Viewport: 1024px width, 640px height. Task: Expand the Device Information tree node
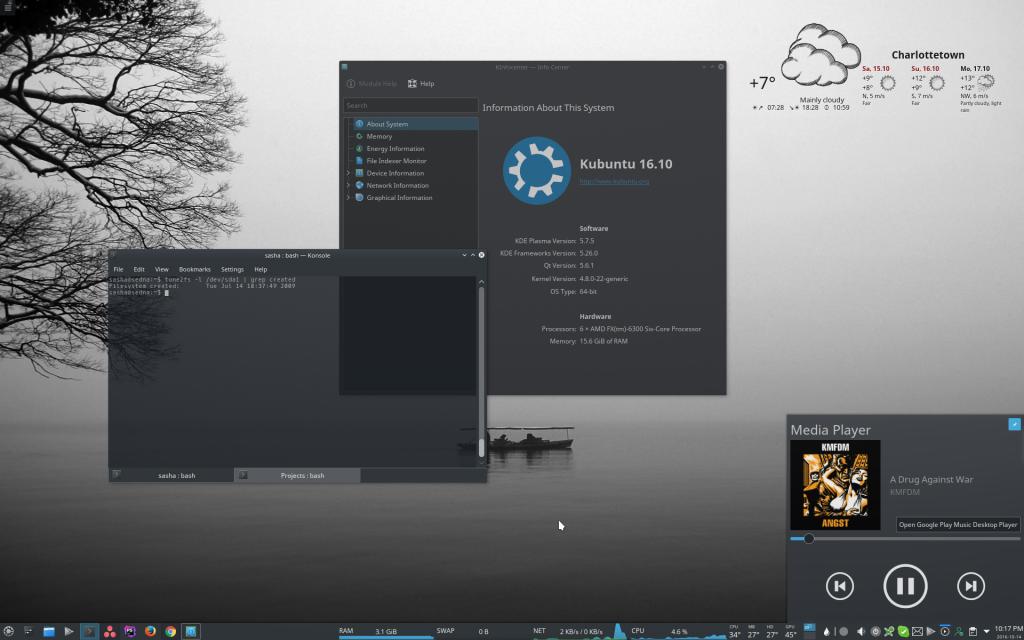(348, 173)
